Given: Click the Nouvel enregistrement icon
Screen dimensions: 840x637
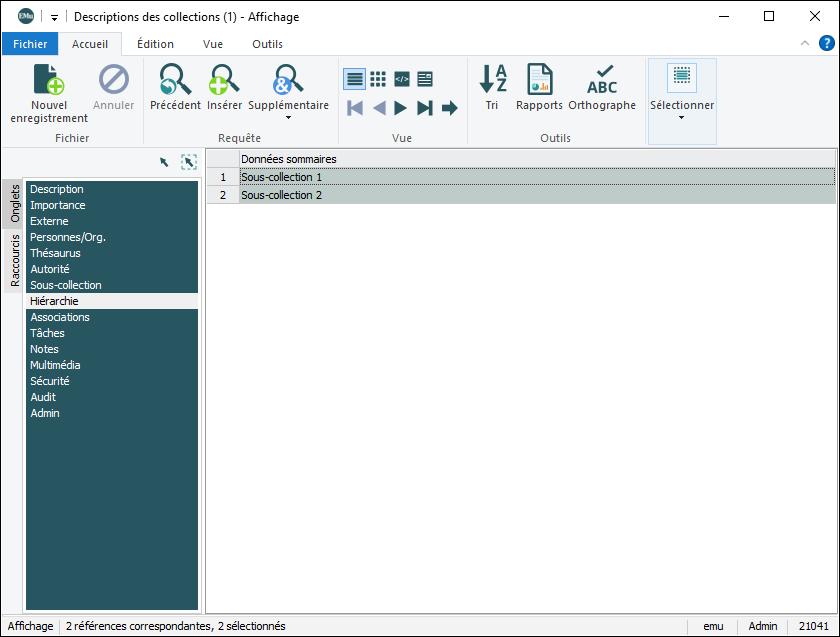Looking at the screenshot, I should [x=49, y=80].
